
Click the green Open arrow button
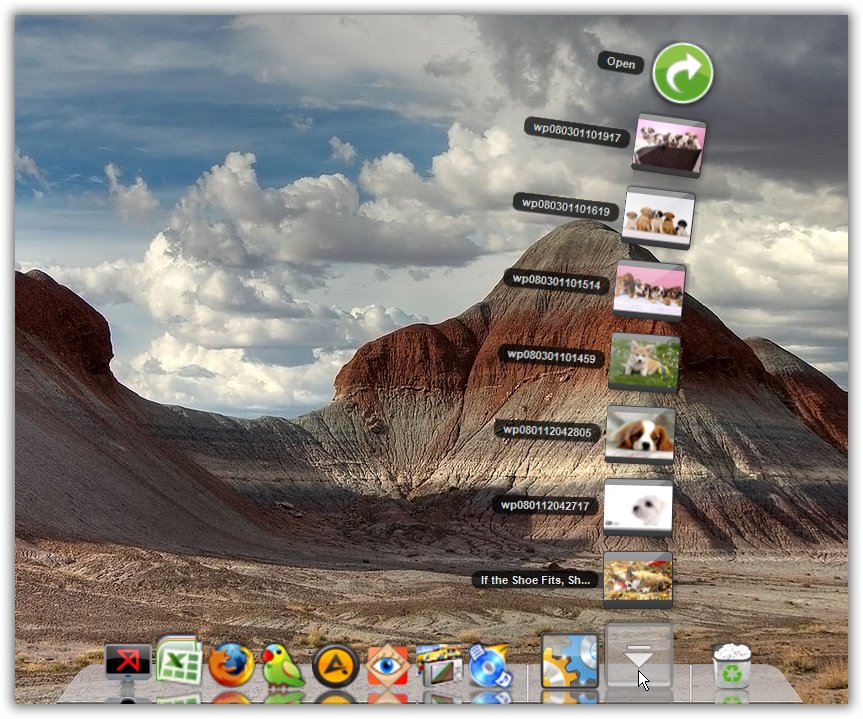[x=683, y=72]
